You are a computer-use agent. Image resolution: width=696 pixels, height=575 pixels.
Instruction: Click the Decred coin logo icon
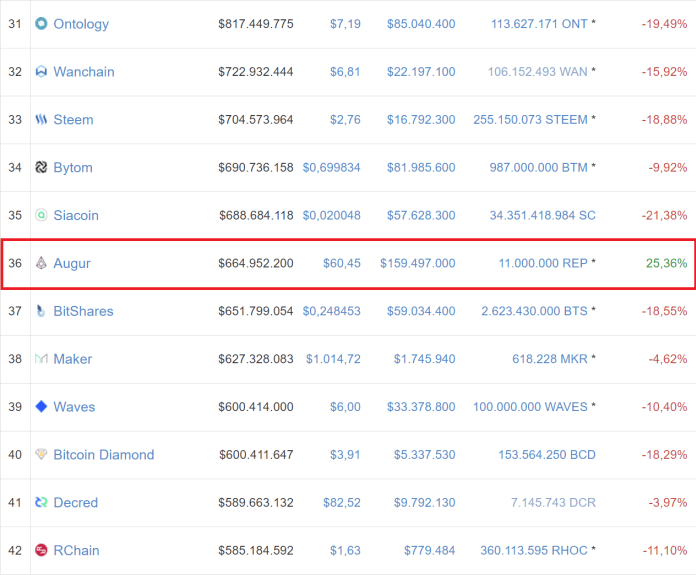coord(41,503)
